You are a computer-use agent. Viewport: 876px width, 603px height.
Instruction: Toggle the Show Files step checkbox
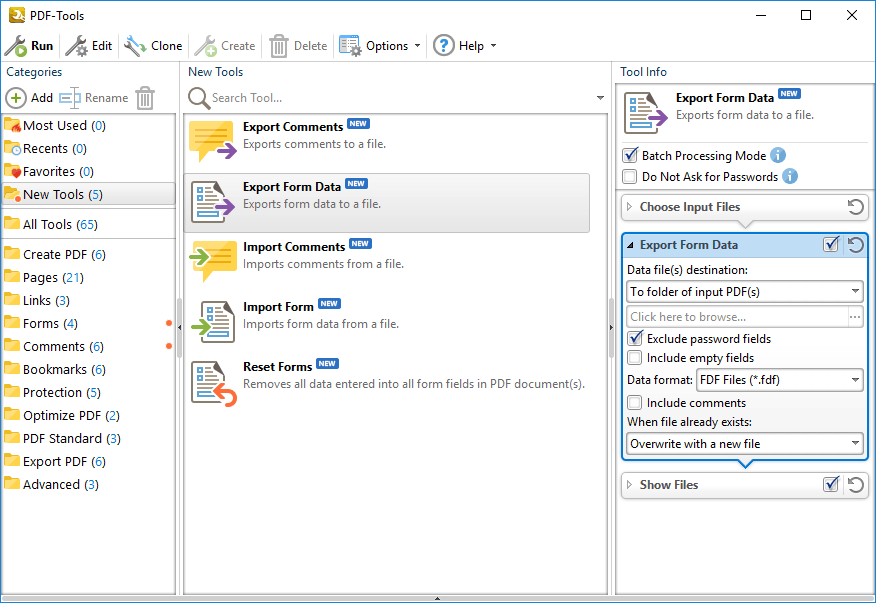pyautogui.click(x=831, y=484)
